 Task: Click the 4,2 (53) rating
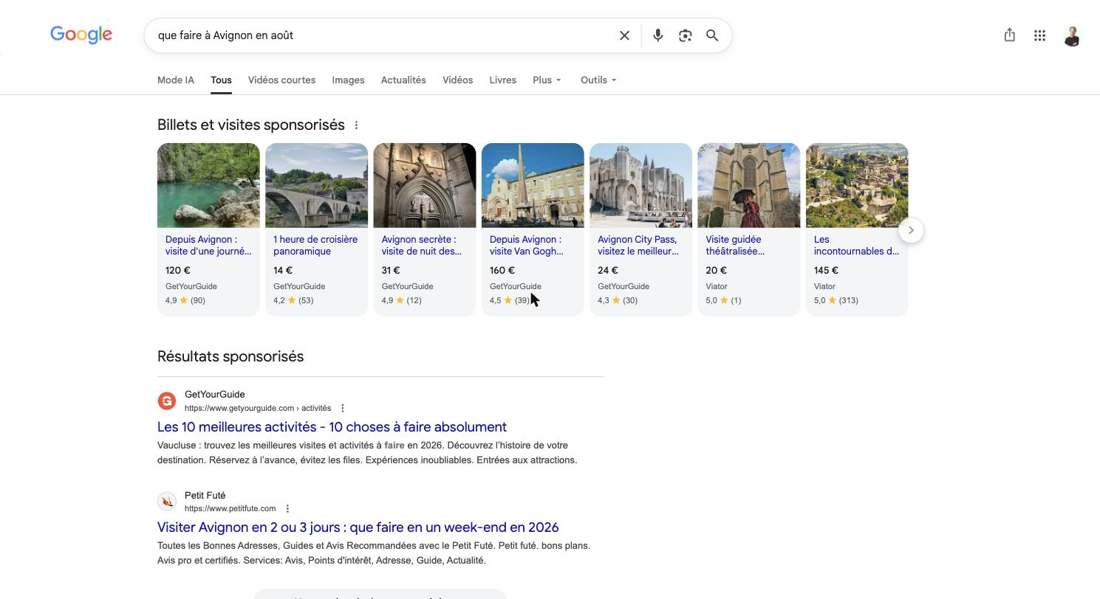(x=293, y=300)
